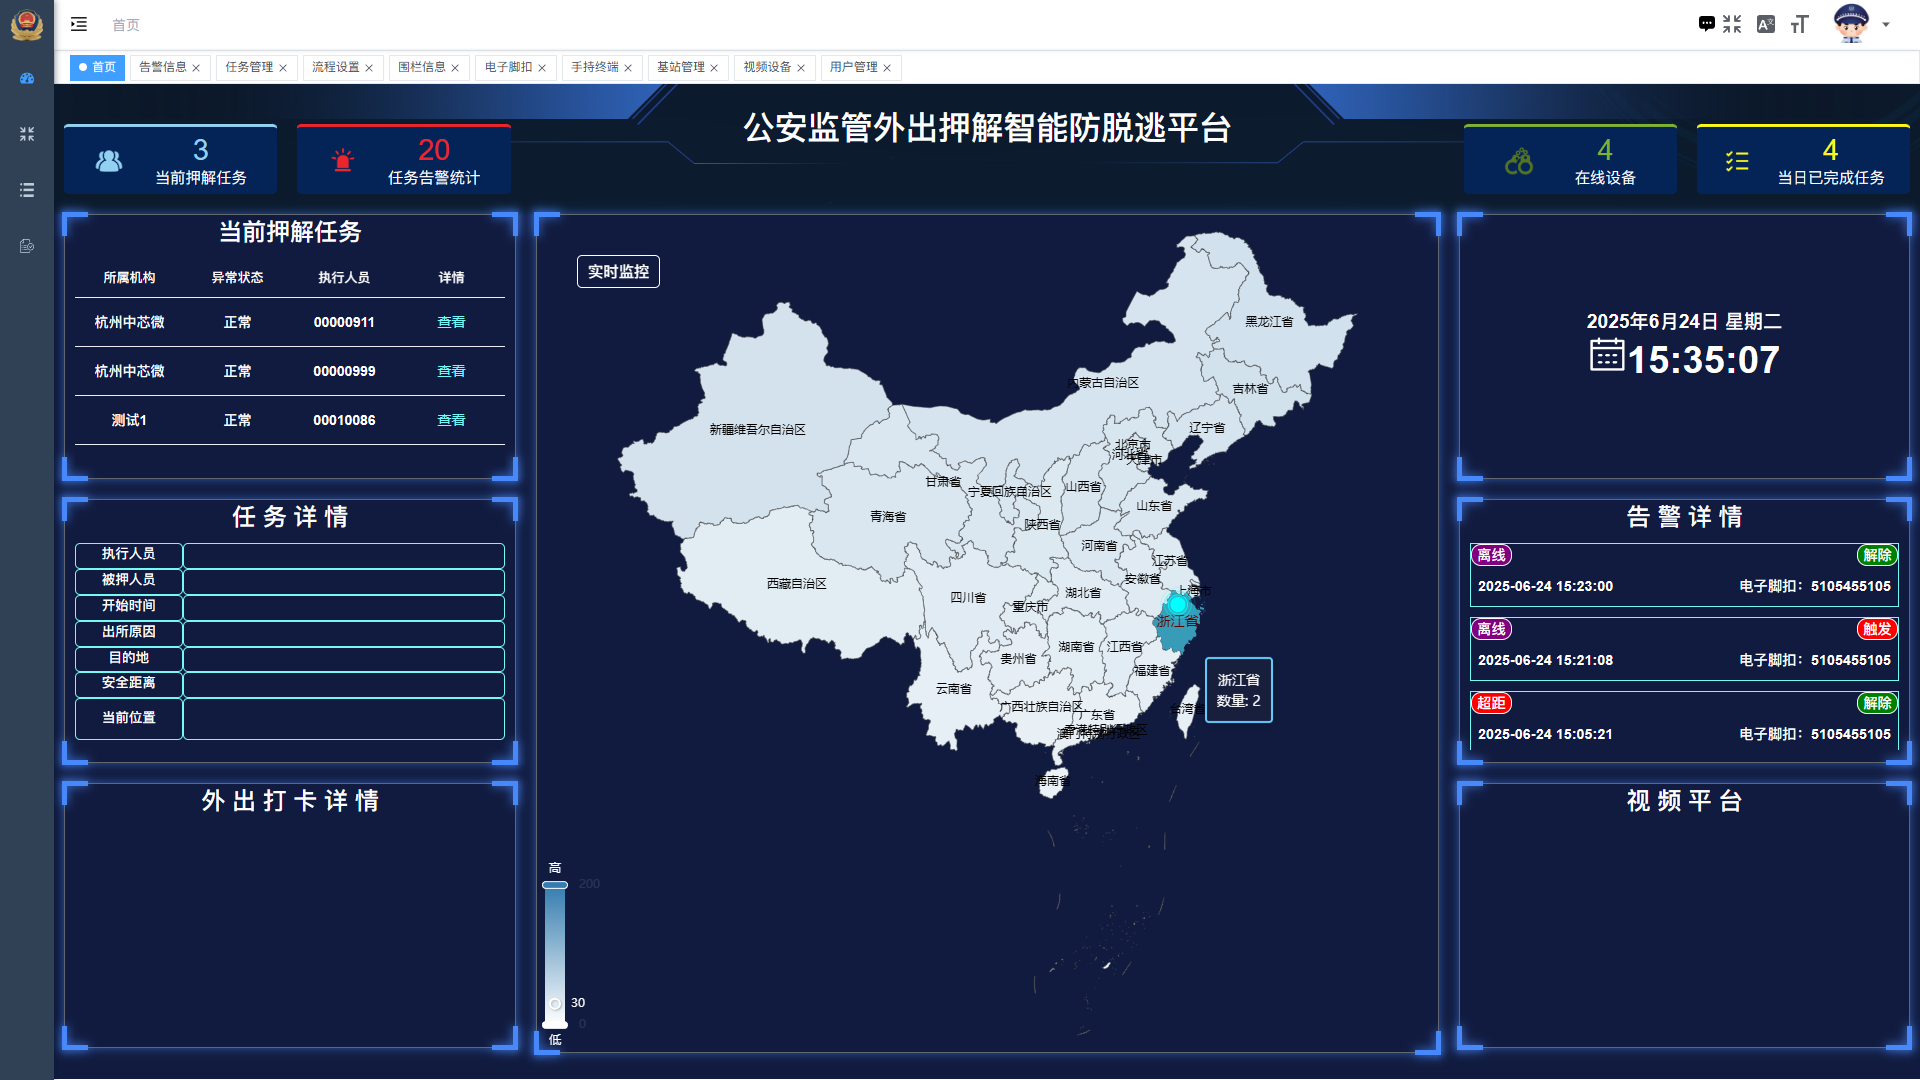This screenshot has width=1920, height=1080.
Task: Switch to the 告警信息 tab
Action: (162, 67)
